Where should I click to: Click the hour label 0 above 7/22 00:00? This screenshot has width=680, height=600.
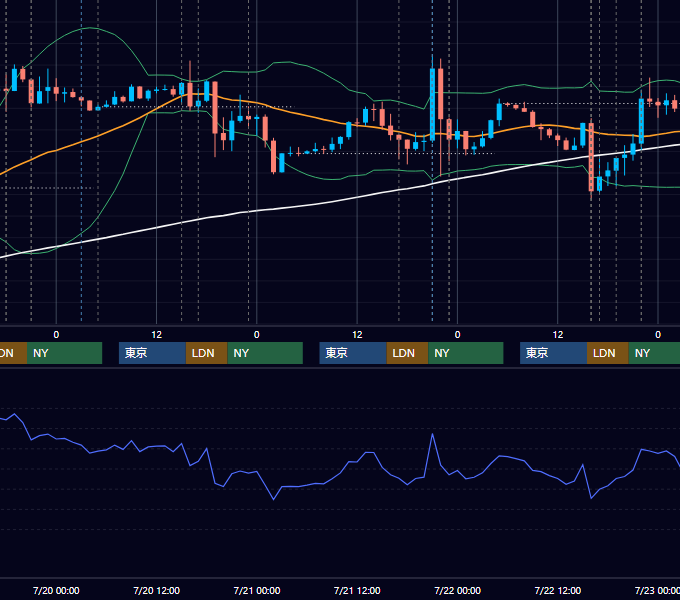click(458, 335)
